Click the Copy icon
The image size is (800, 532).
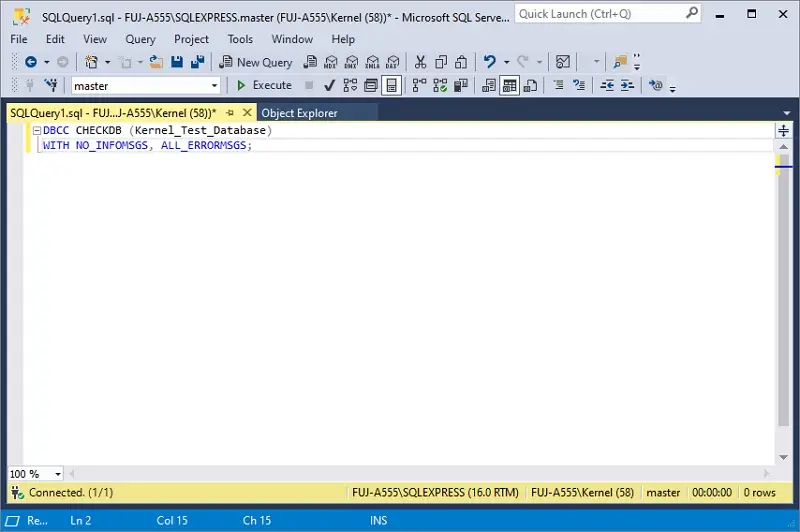(441, 62)
